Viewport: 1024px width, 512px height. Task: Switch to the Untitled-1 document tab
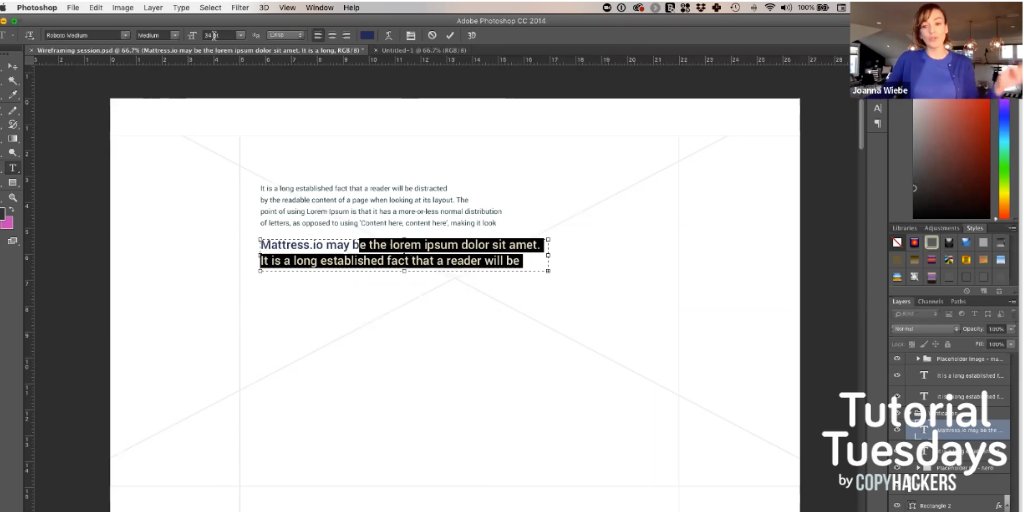pyautogui.click(x=423, y=50)
